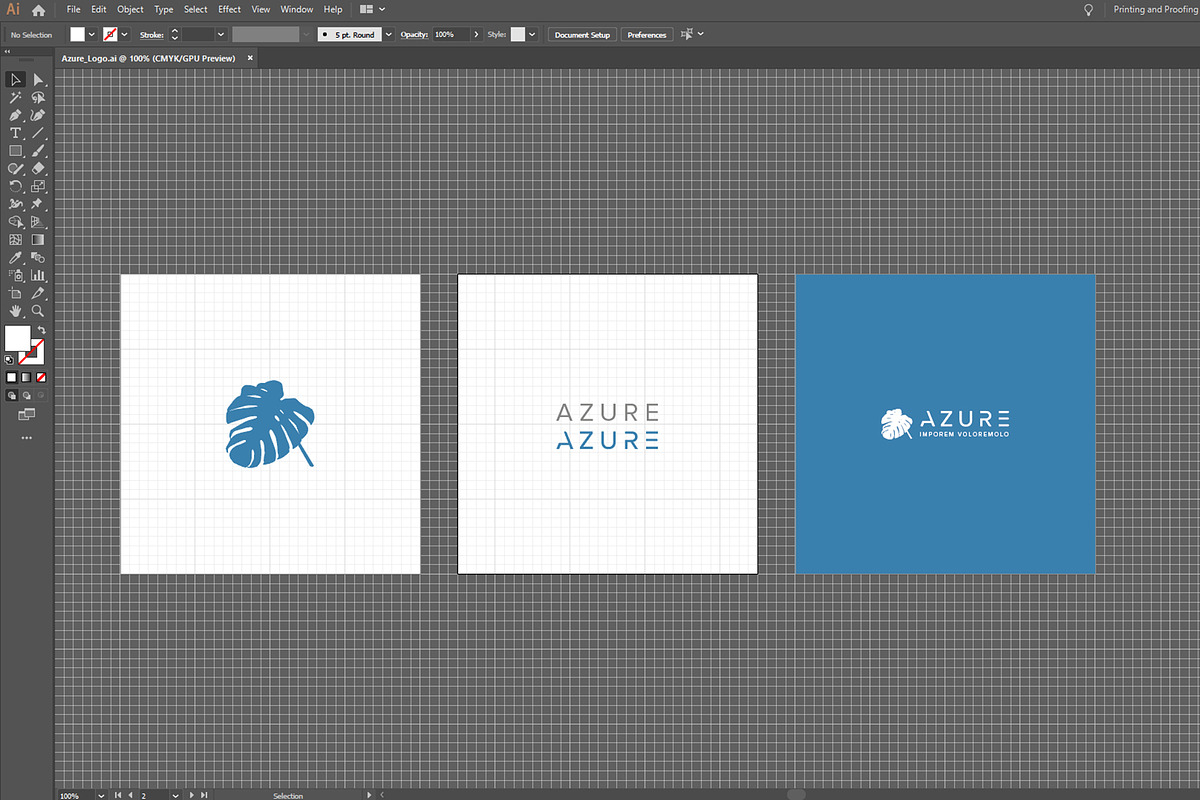This screenshot has height=800, width=1200.
Task: Select the Shaper tool
Action: (16, 169)
